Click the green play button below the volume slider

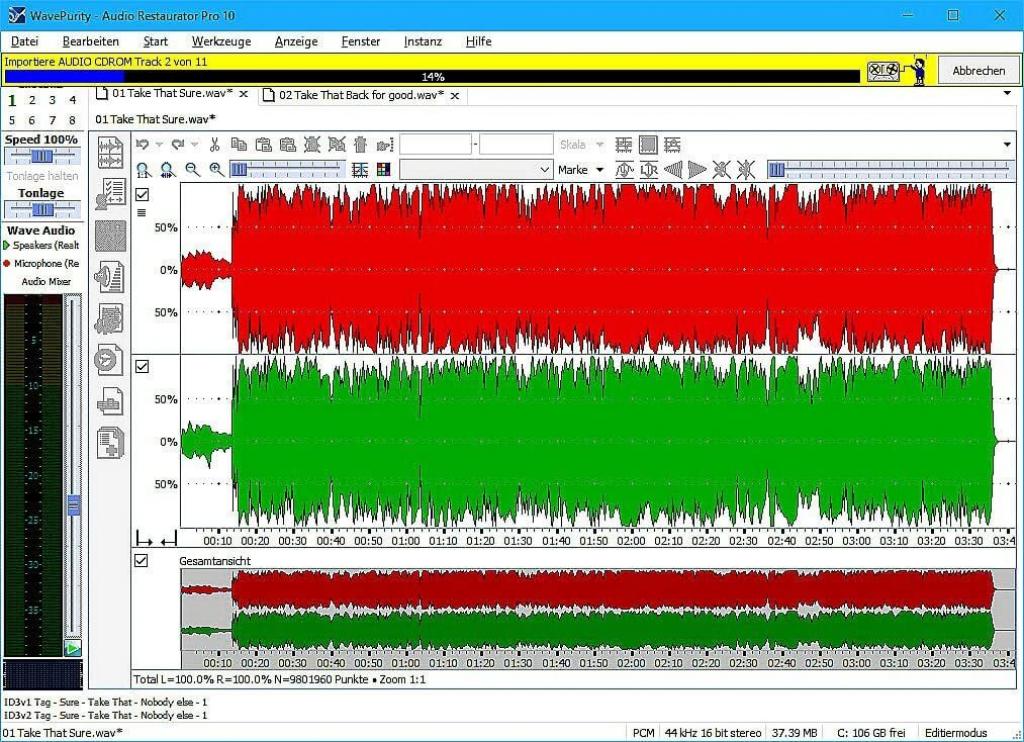point(72,649)
